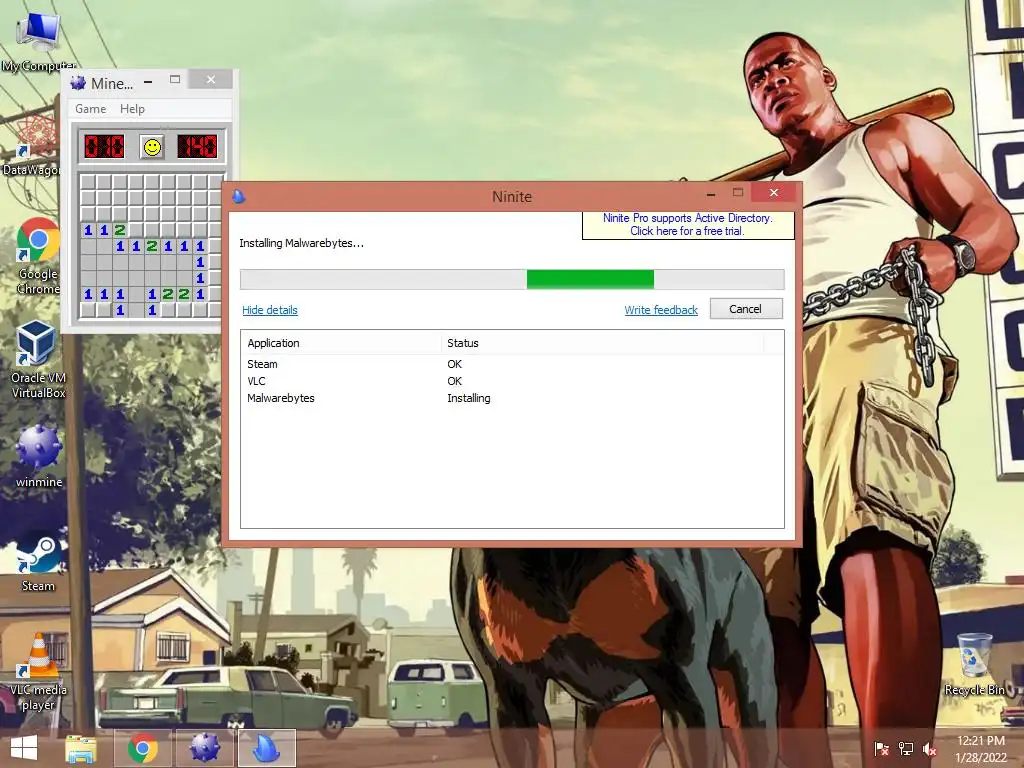The image size is (1024, 768).
Task: Select the Ninite taskbar button
Action: click(266, 748)
